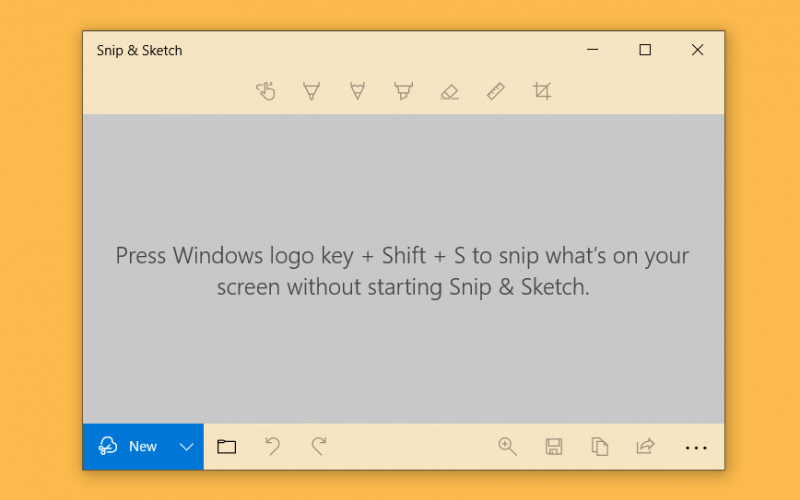Redo the last undone action

319,446
